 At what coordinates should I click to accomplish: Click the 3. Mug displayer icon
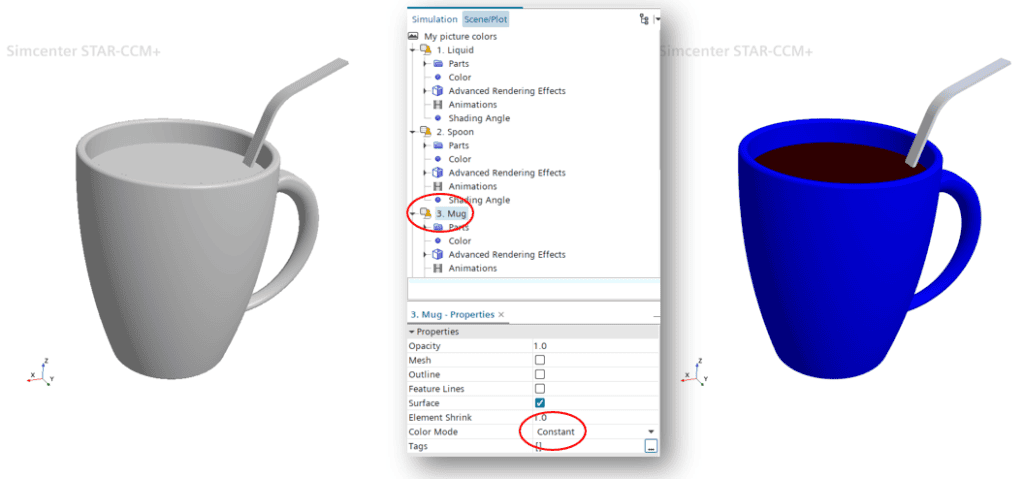[426, 214]
